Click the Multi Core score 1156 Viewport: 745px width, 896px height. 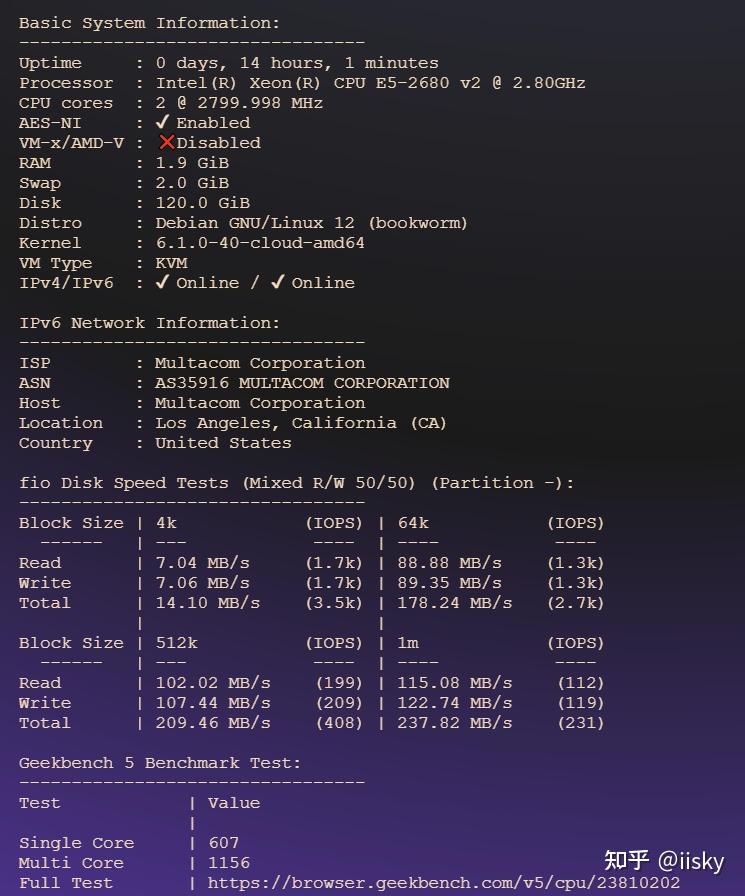tap(229, 863)
